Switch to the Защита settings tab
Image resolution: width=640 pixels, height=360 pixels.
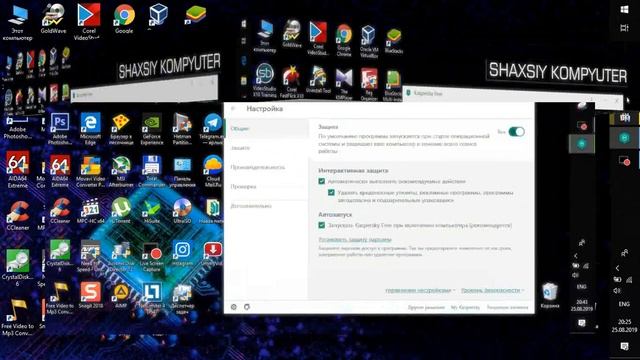click(266, 148)
